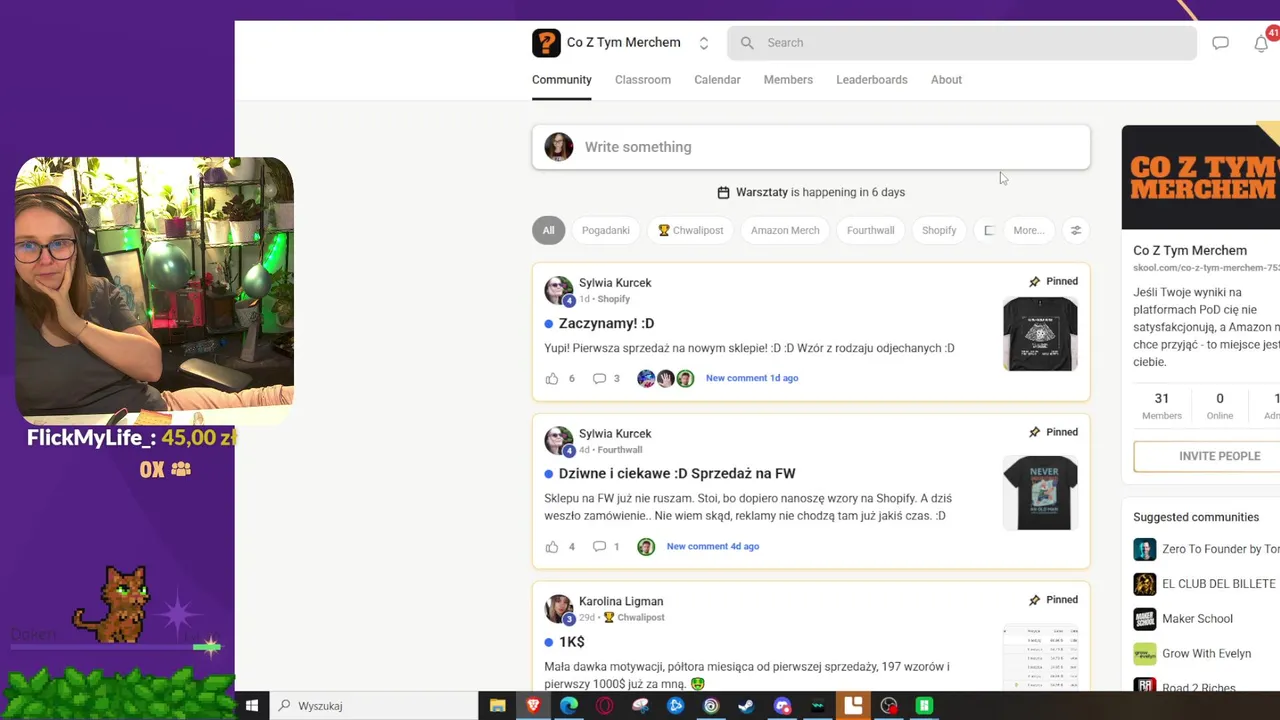Screen dimensions: 1280x720
Task: Click your profile avatar in Write something
Action: (x=558, y=147)
